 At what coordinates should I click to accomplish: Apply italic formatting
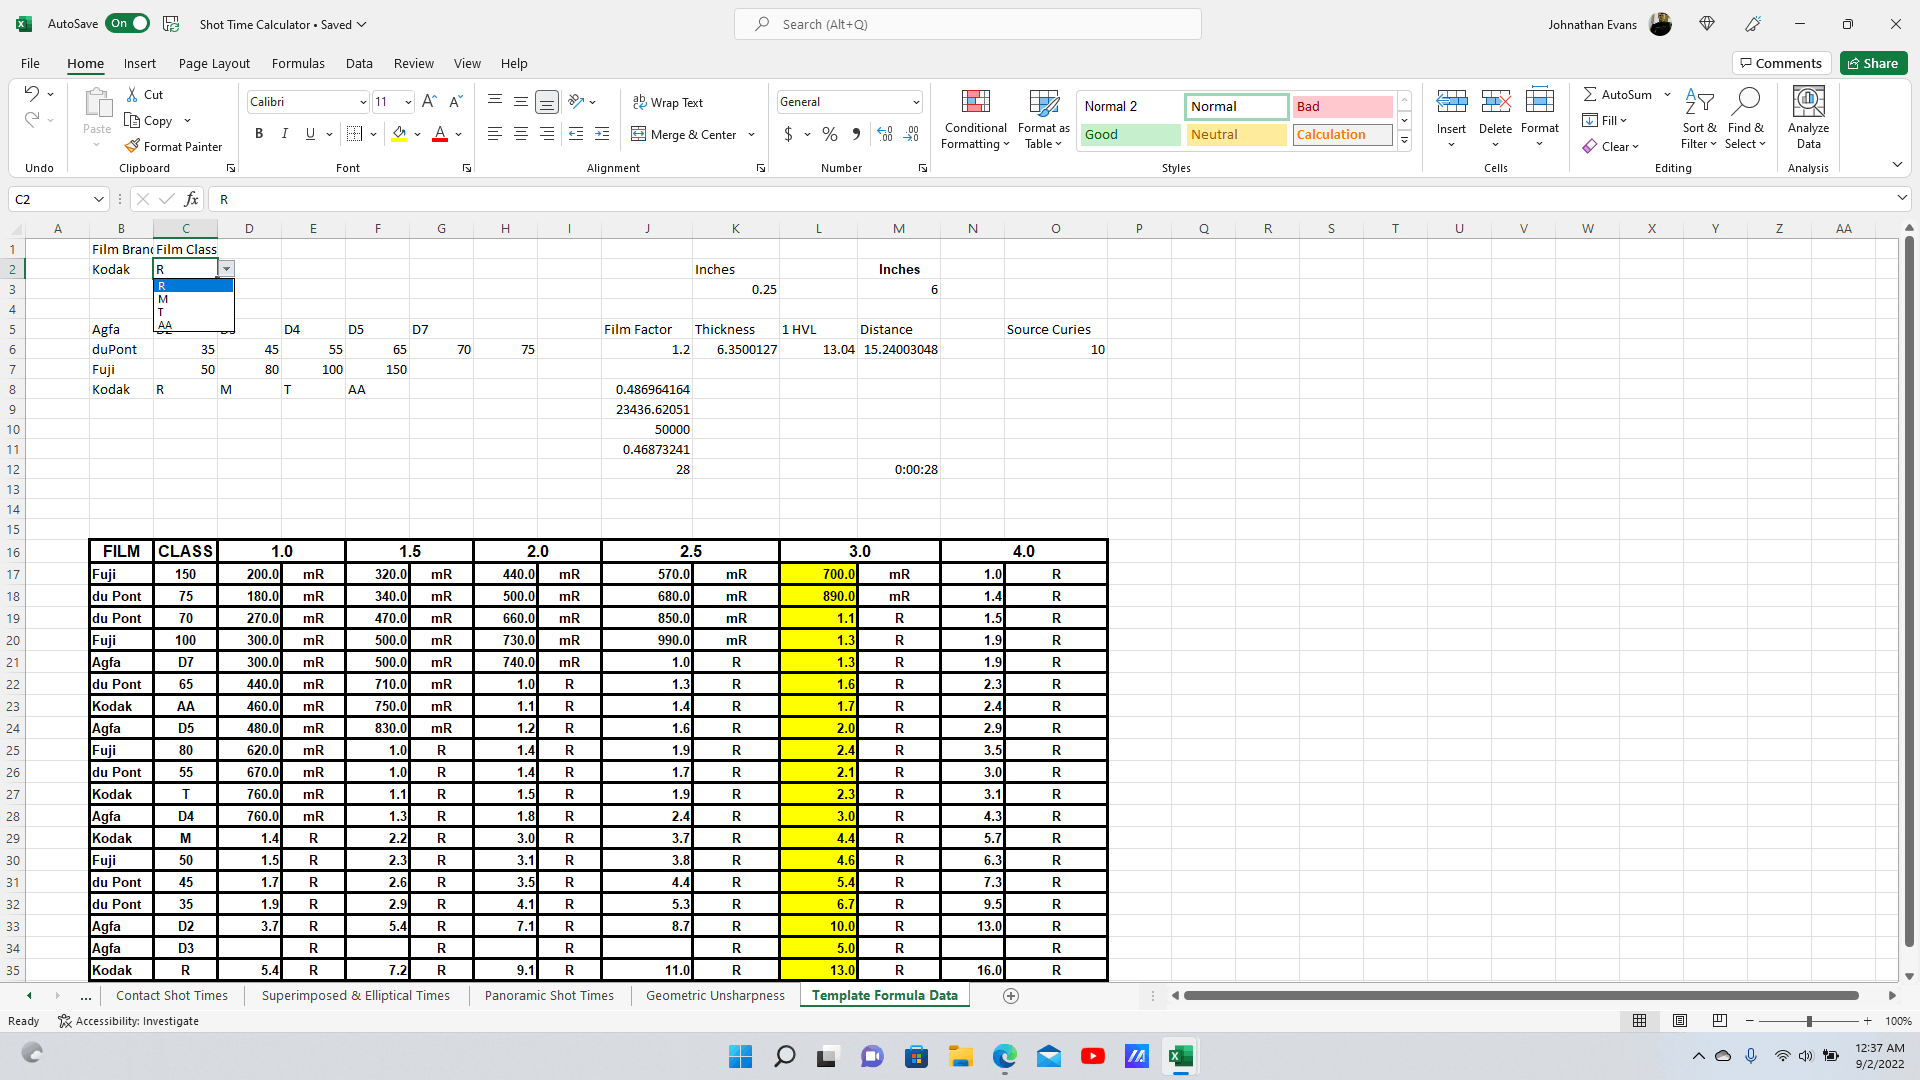pyautogui.click(x=284, y=134)
